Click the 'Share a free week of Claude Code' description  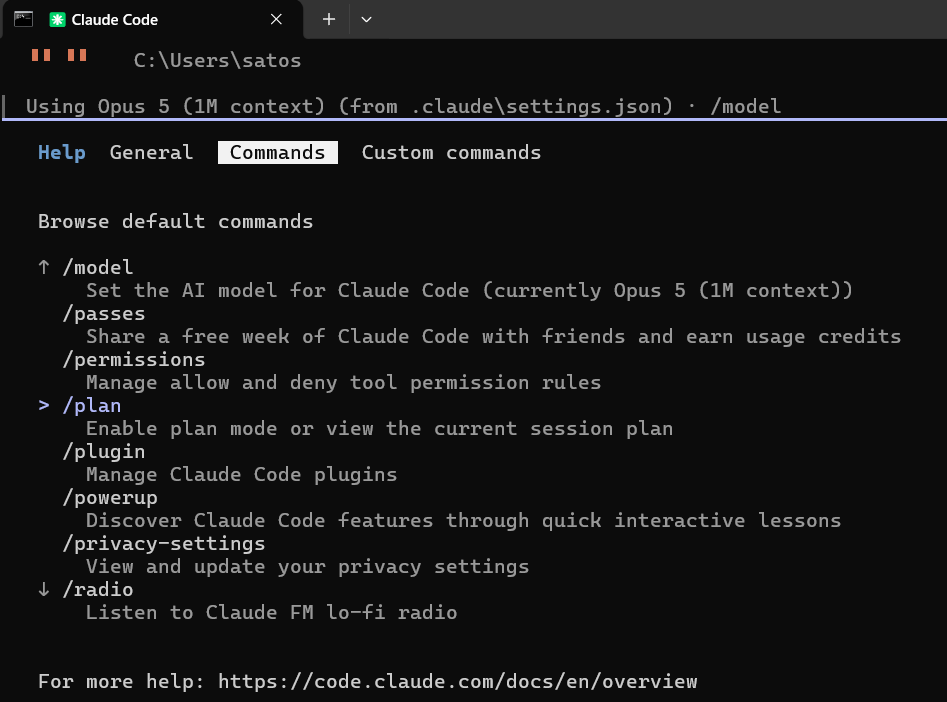click(493, 337)
